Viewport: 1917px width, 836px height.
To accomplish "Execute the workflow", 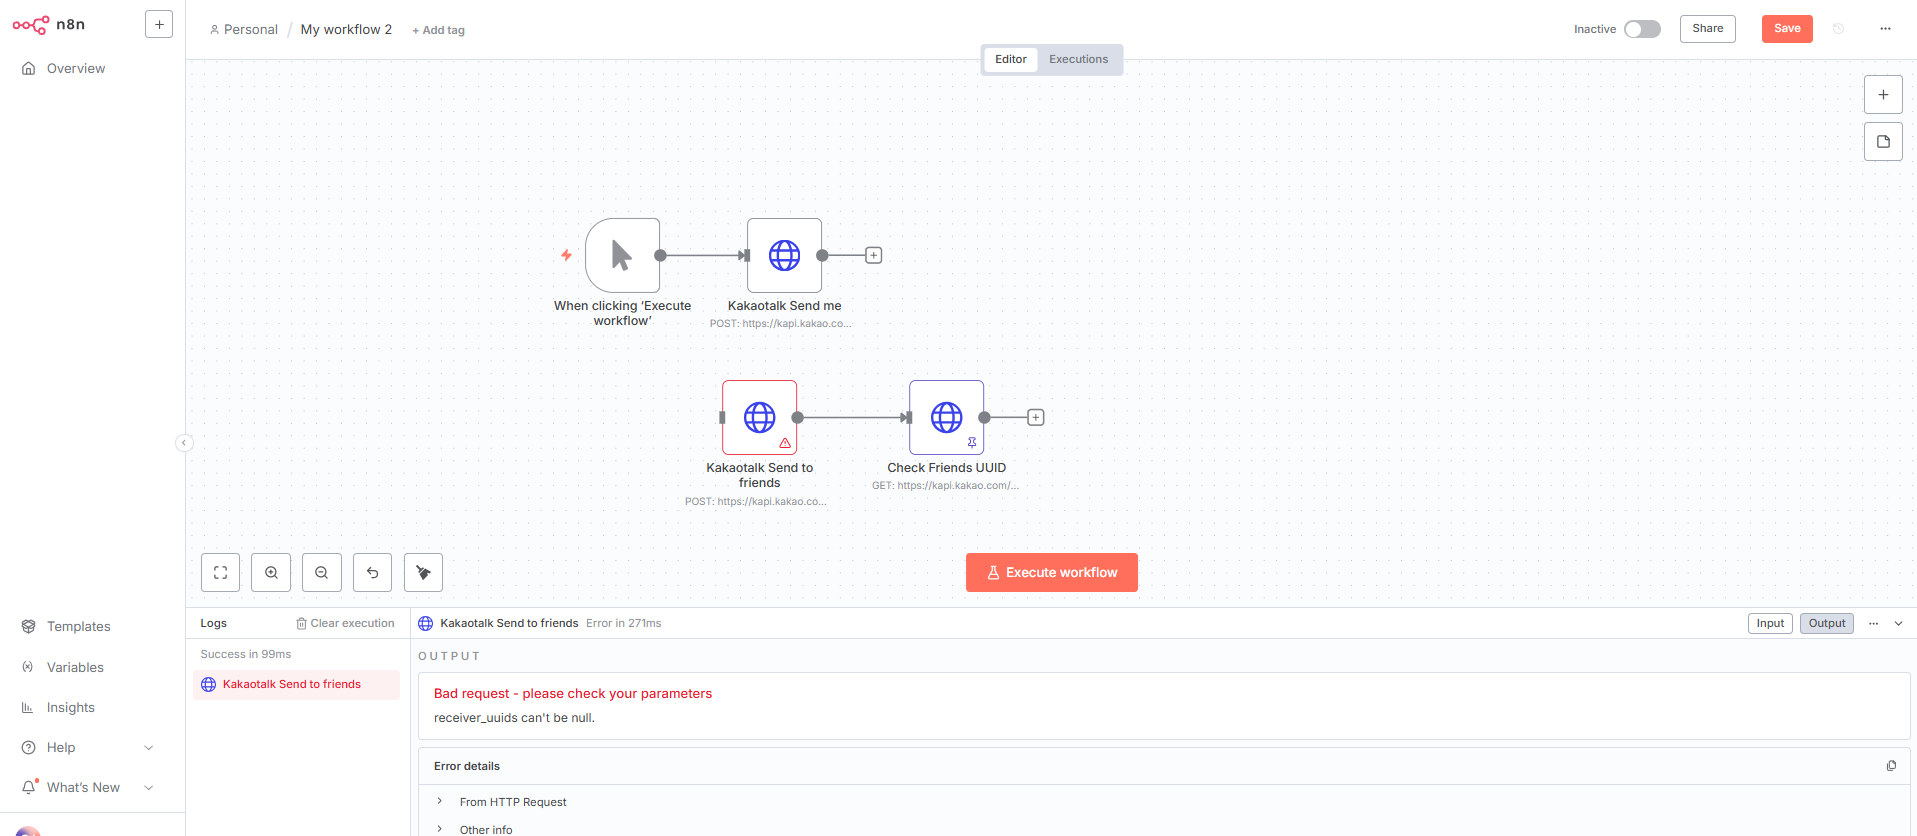I will coord(1051,573).
